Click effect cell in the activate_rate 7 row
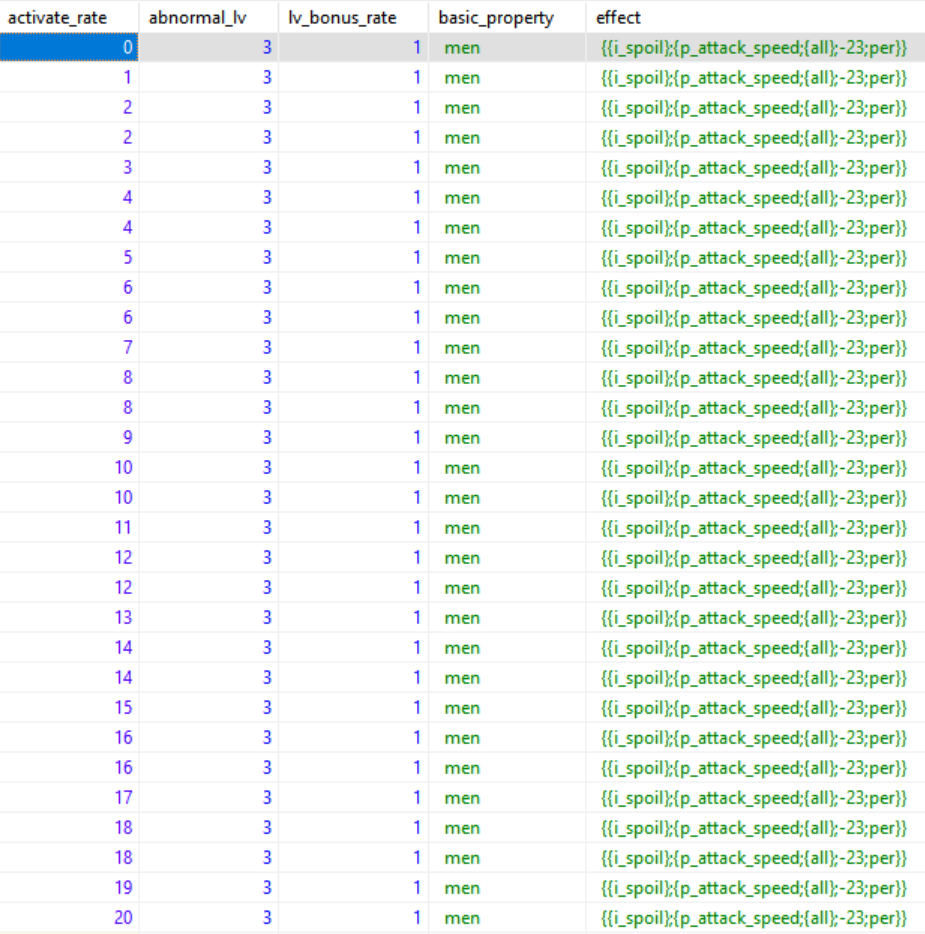 point(753,347)
